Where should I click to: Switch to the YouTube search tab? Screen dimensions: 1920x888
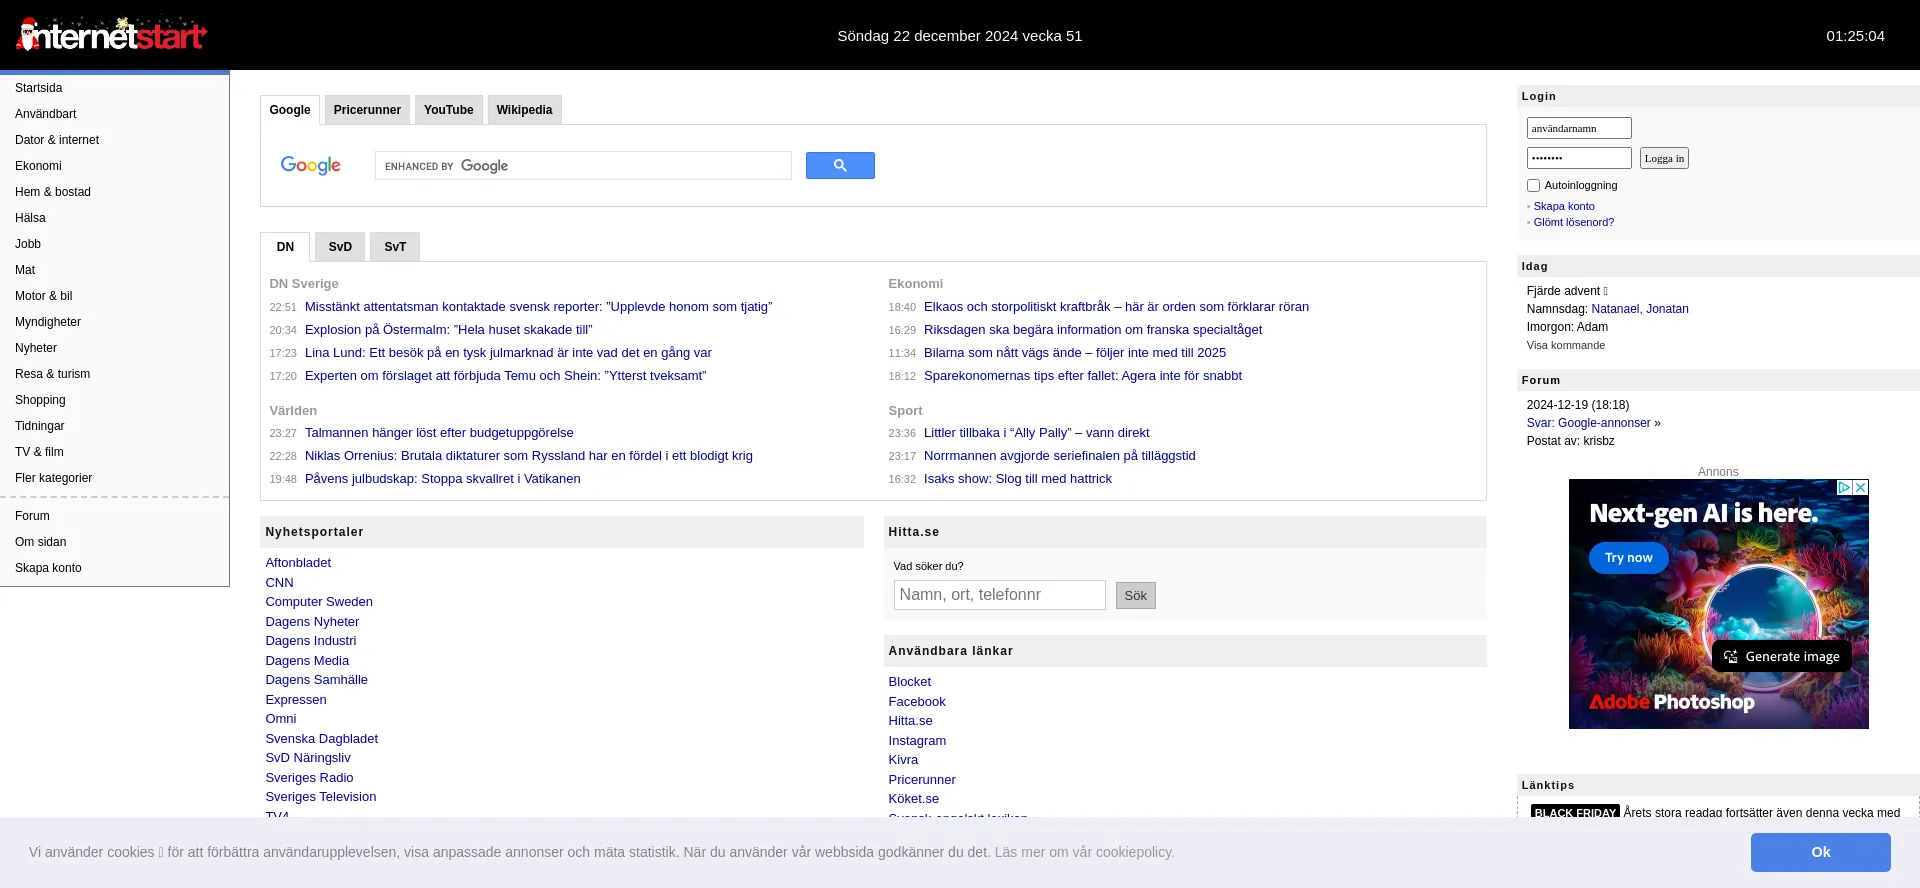pyautogui.click(x=448, y=110)
